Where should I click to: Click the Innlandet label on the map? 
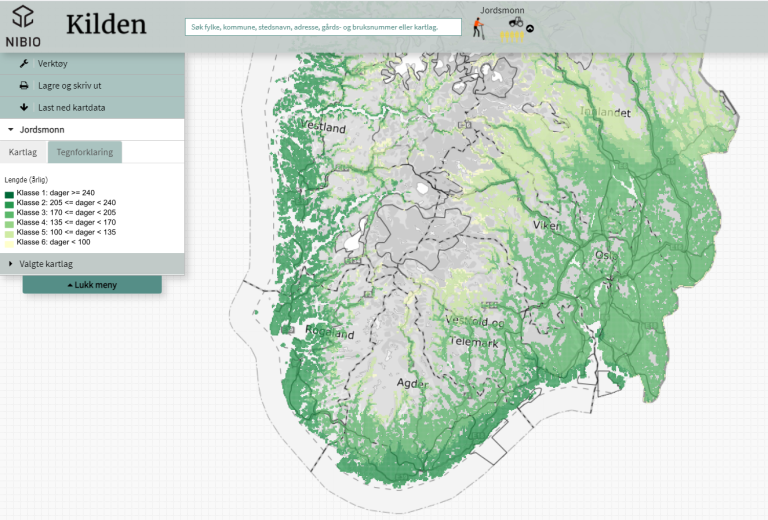[605, 112]
